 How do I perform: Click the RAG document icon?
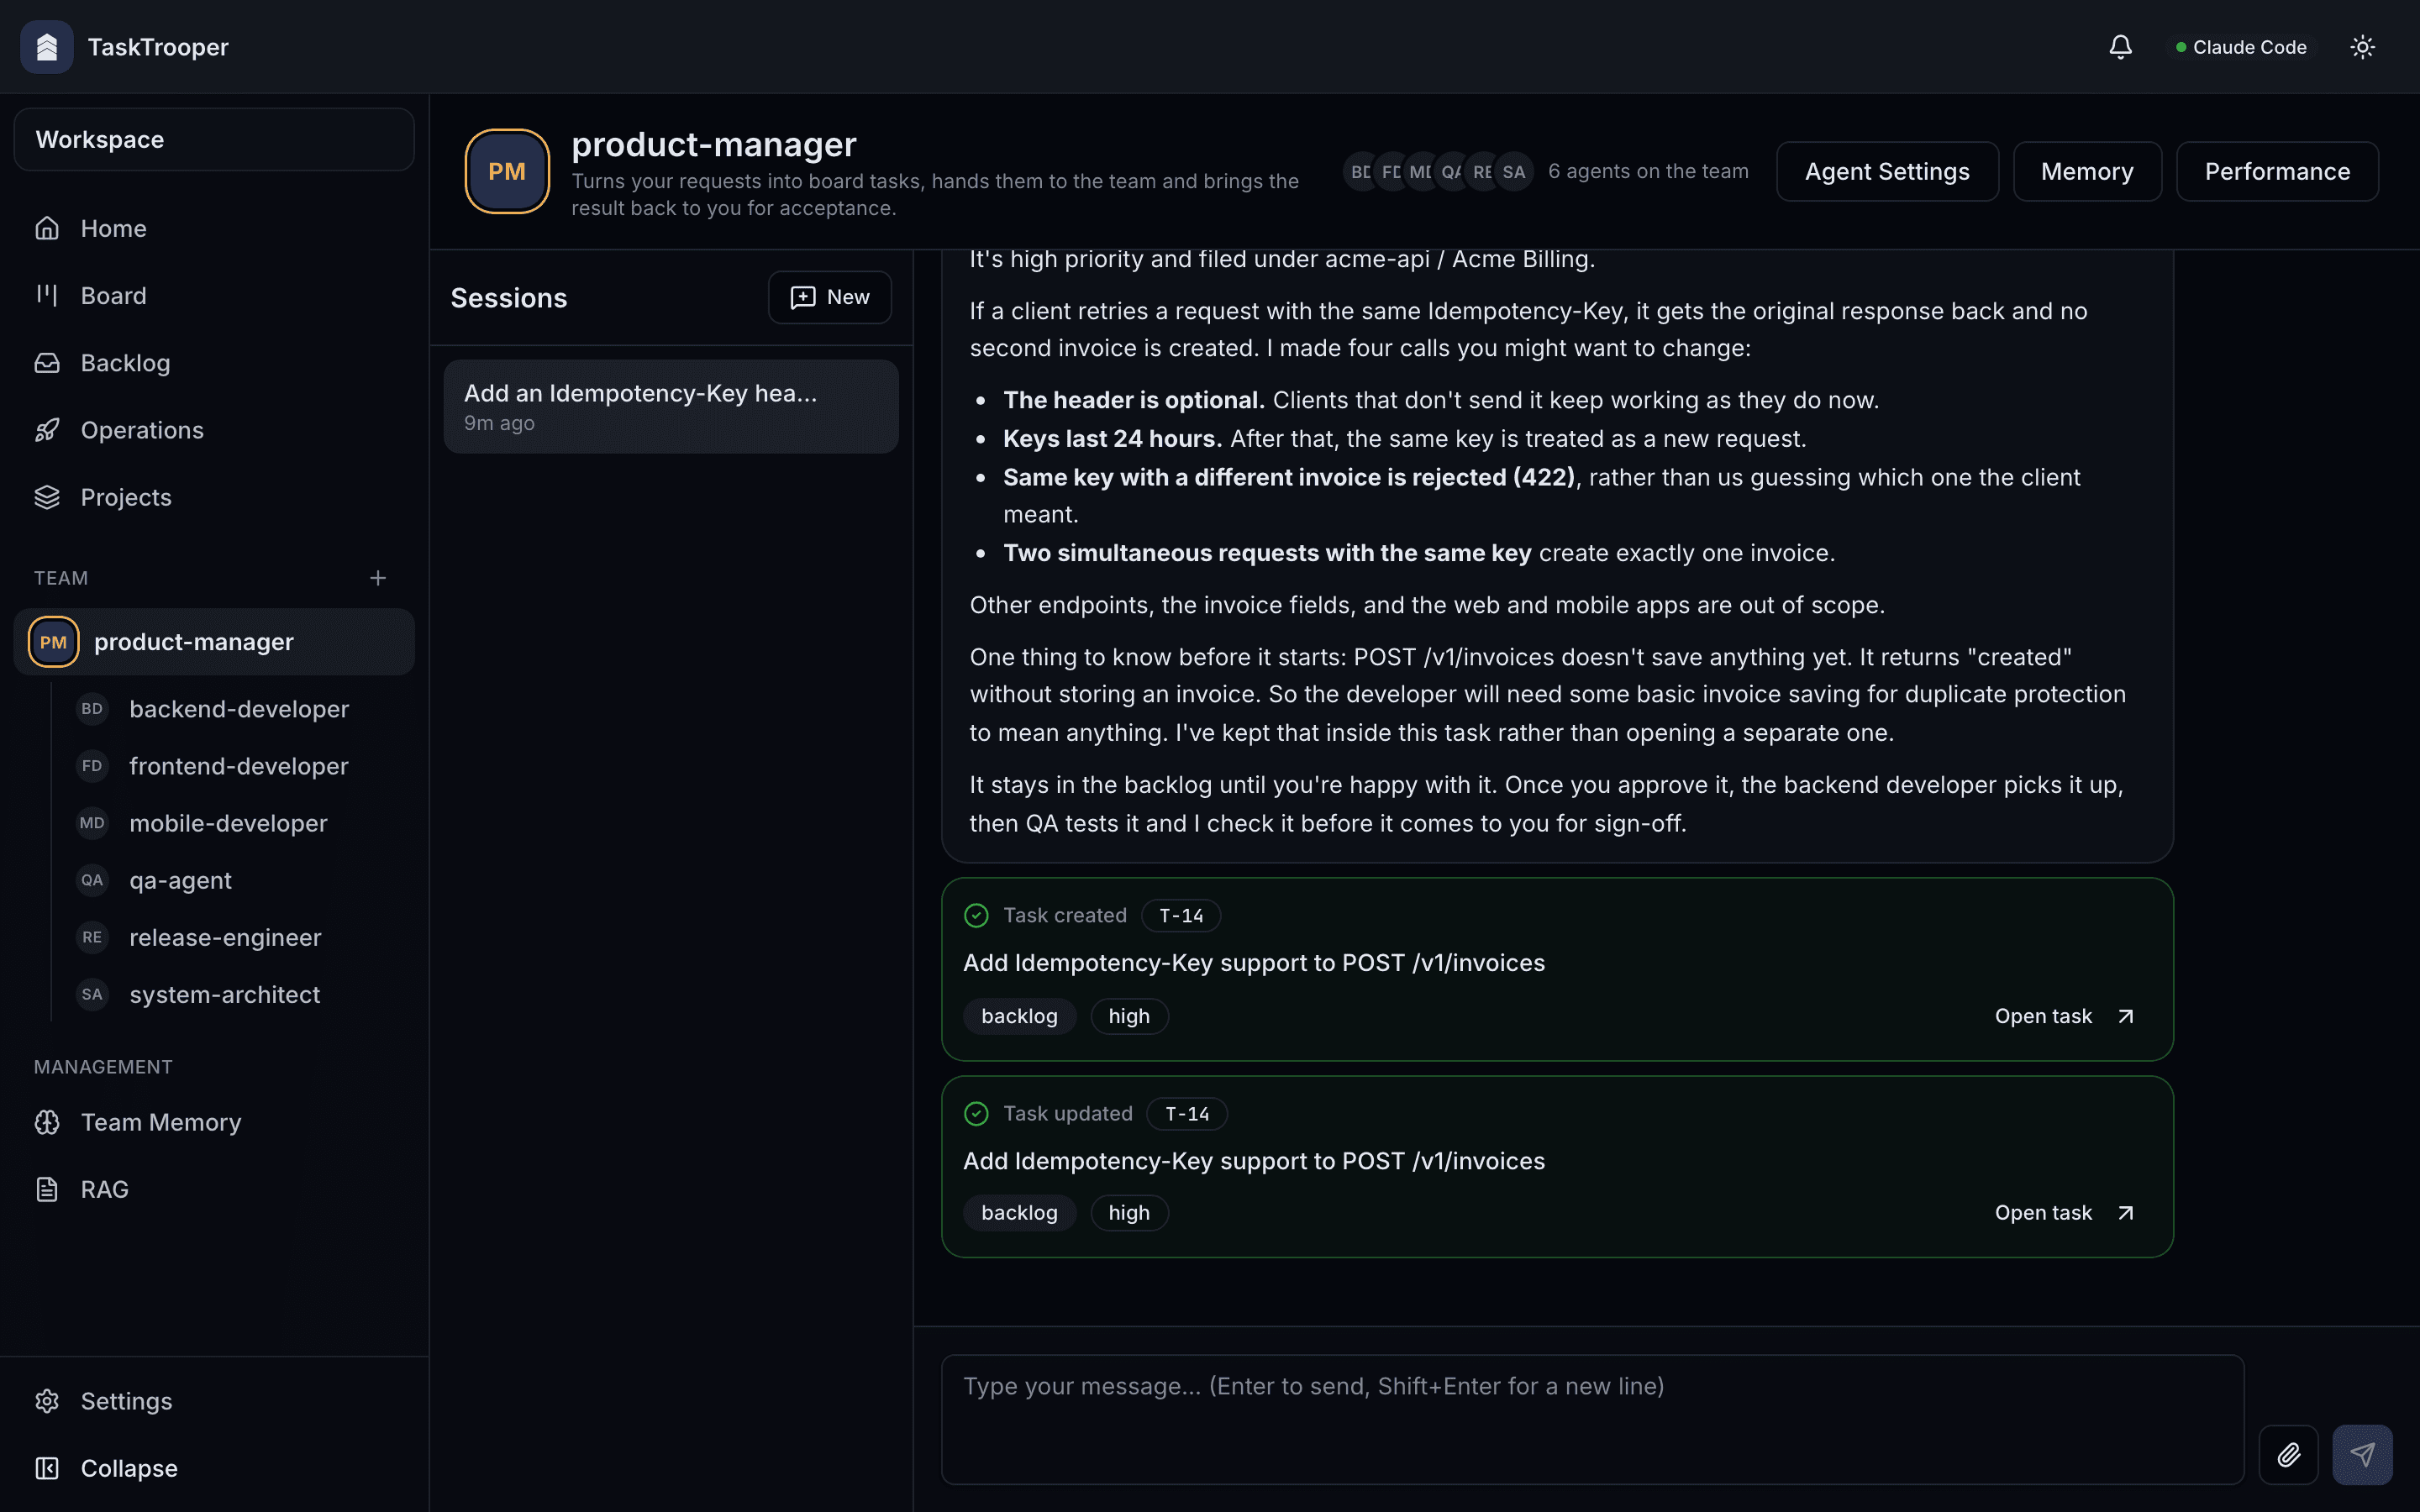coord(47,1189)
